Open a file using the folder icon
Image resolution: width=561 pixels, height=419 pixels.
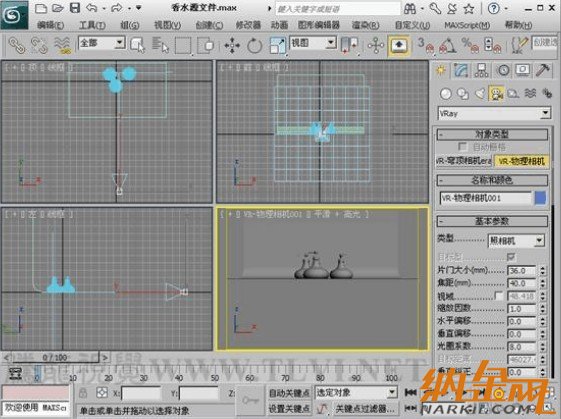[x=58, y=8]
